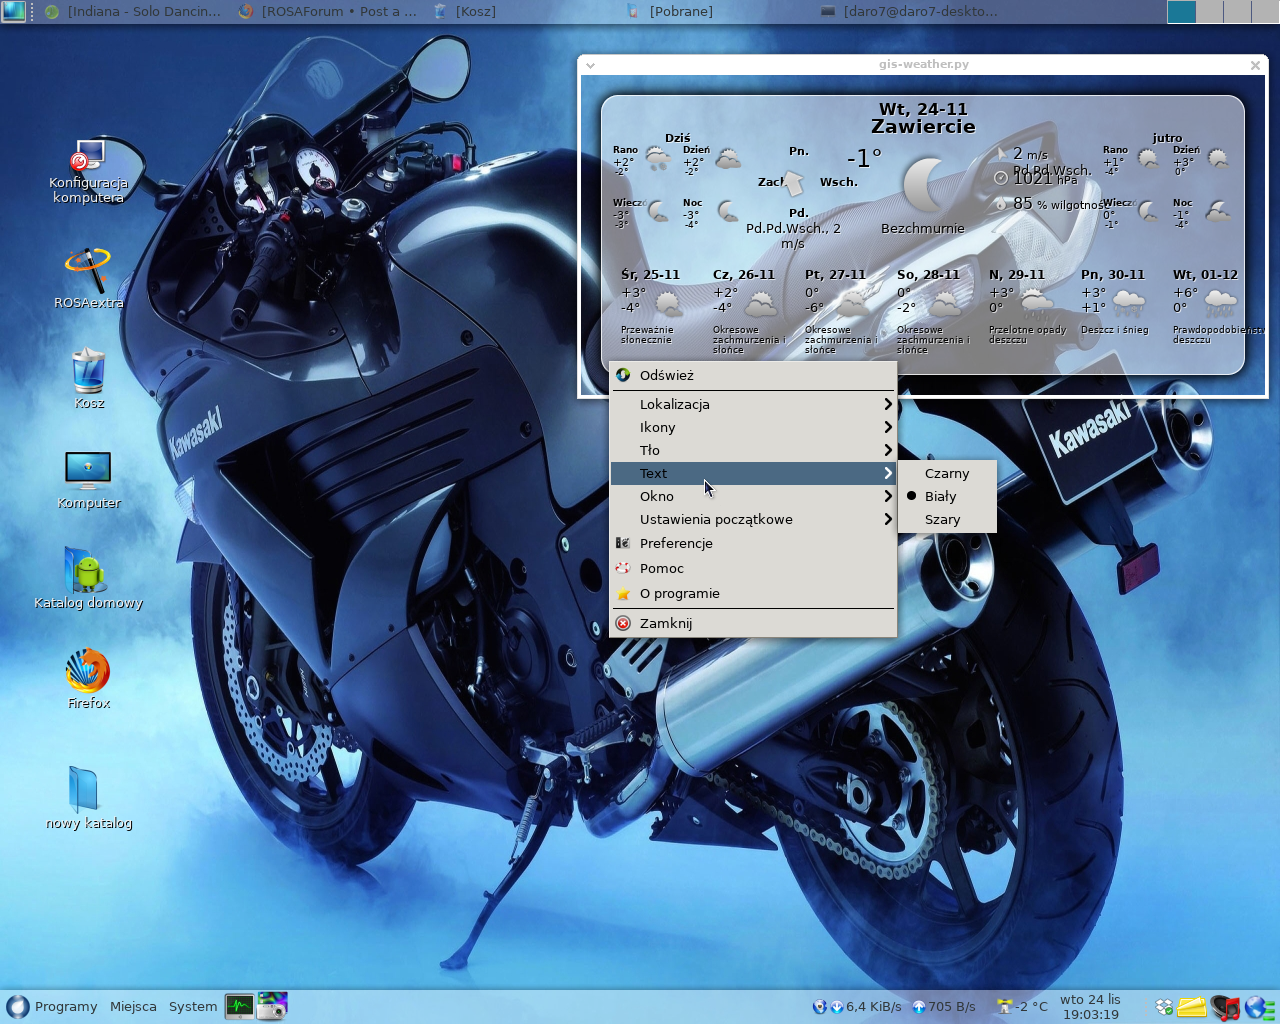The height and width of the screenshot is (1024, 1280).
Task: Select the Biały text color radio option
Action: tap(940, 496)
